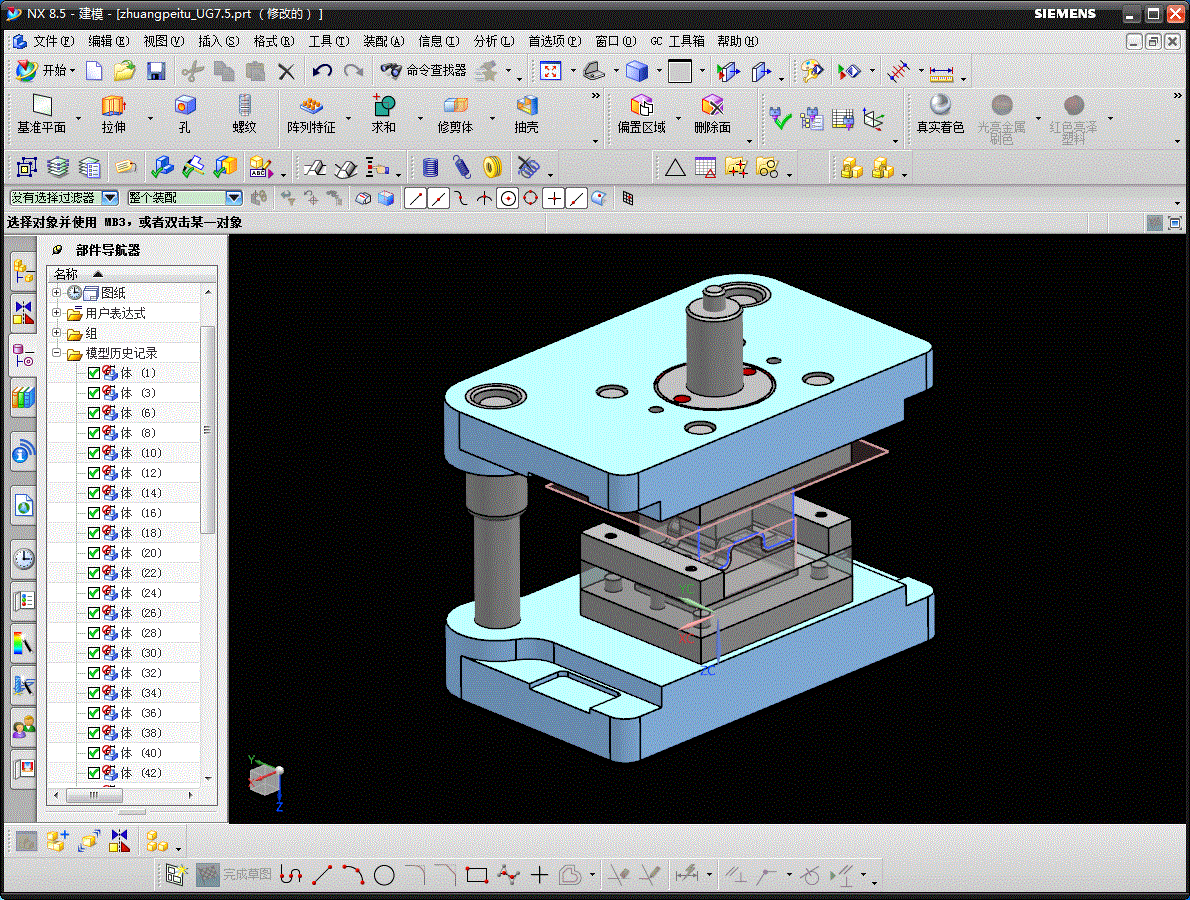Screen dimensions: 1190x900
Task: Collapse the 模型历史记录 folder
Action: 57,353
